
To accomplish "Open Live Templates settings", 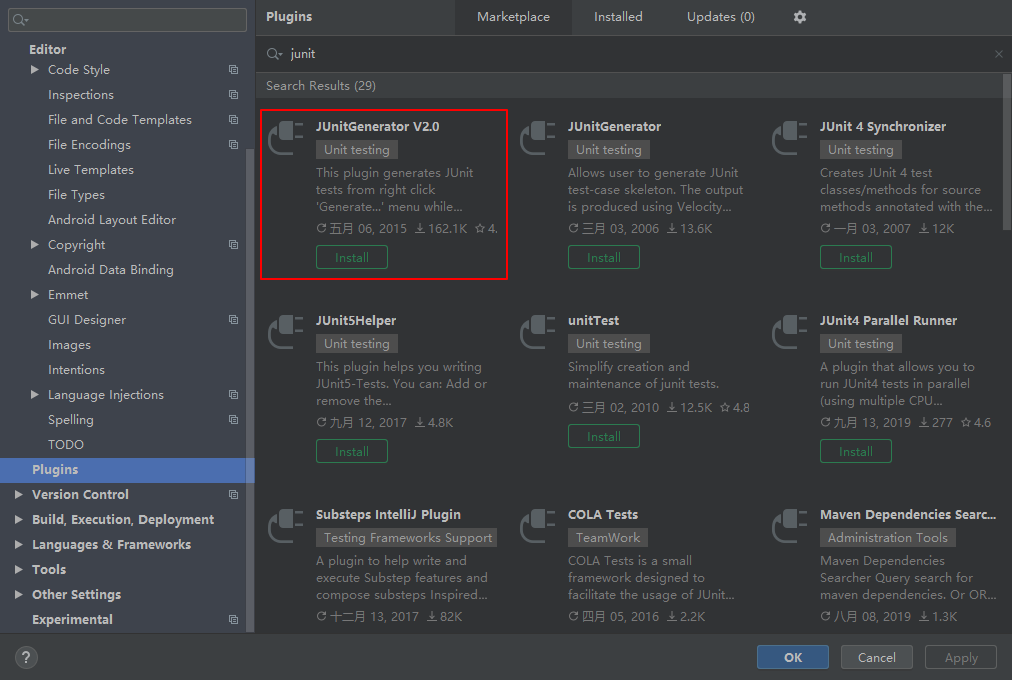I will (x=91, y=170).
